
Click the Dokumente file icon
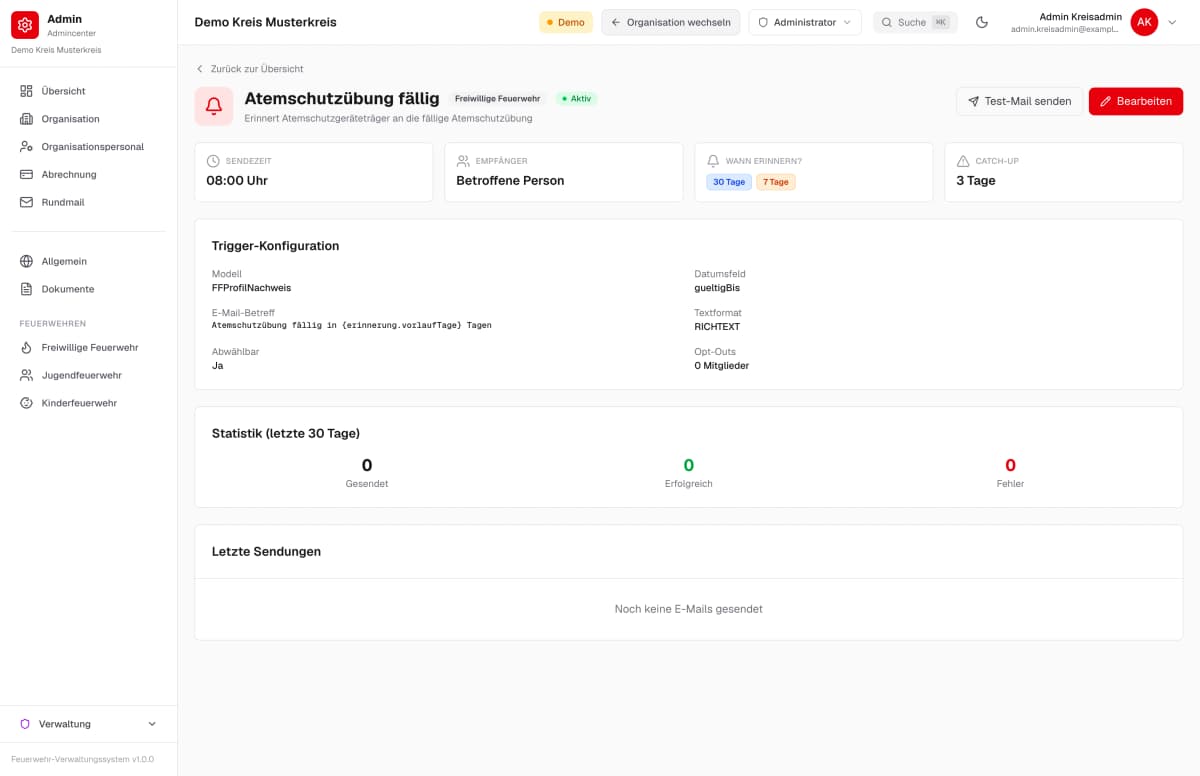tap(26, 290)
